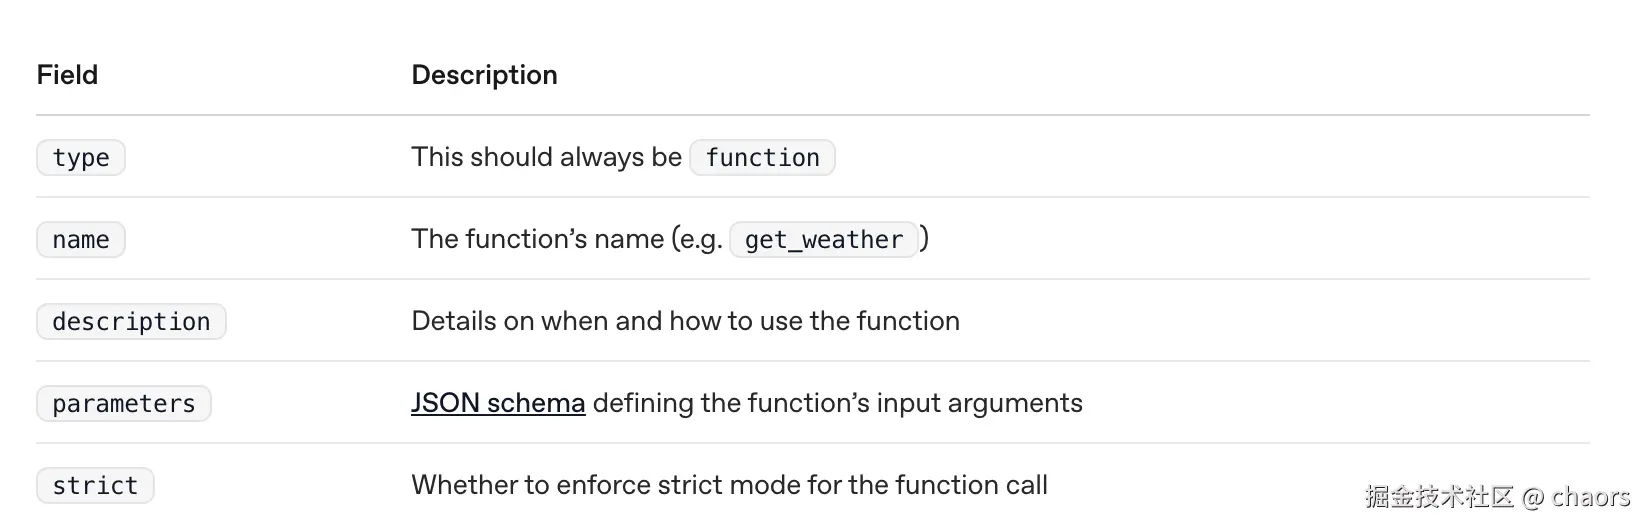Click "Whether to enforce strict mode" sentence
Screen dimensions: 1648x528
729,485
